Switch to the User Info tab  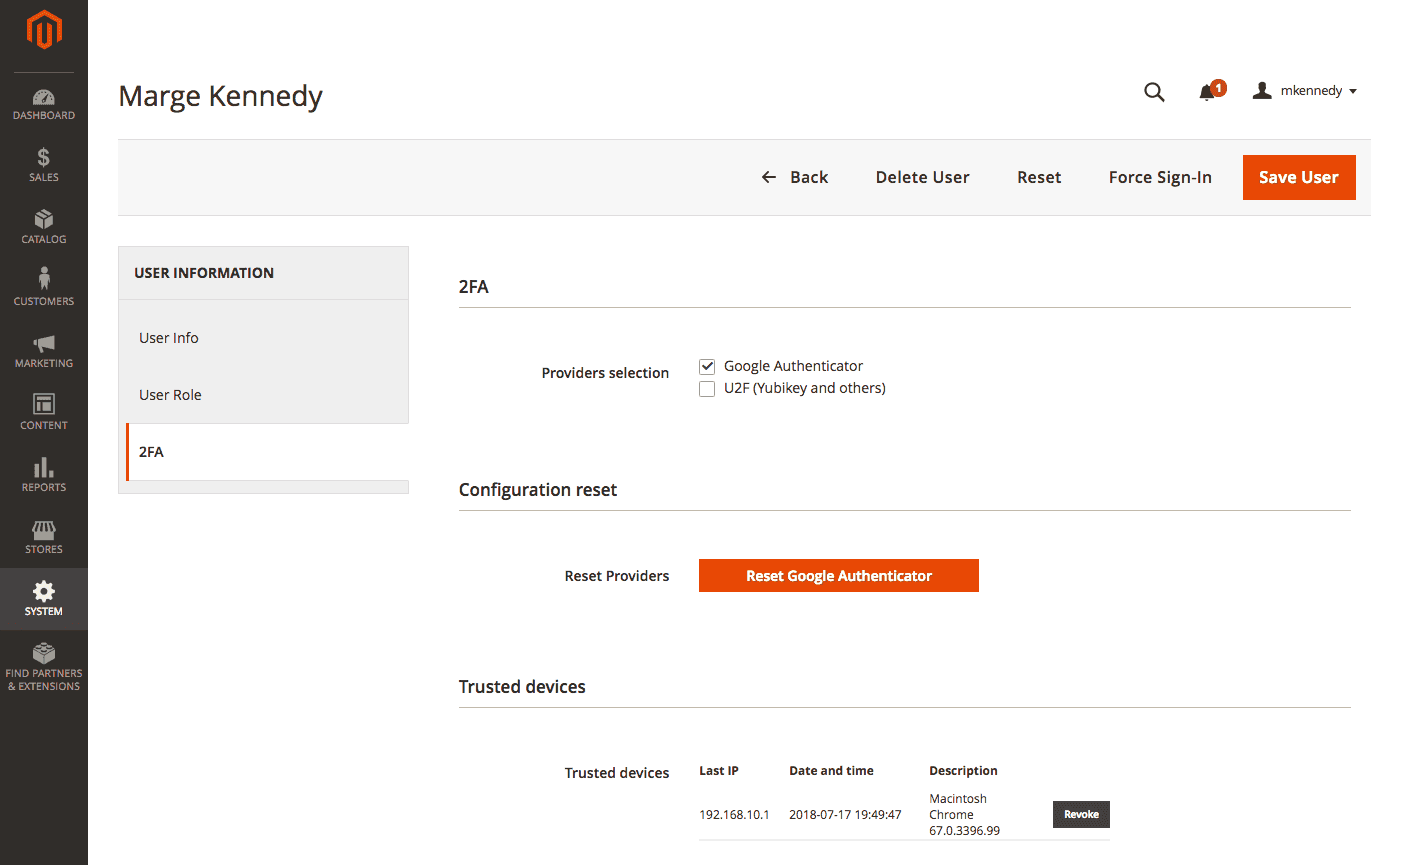[x=169, y=338]
